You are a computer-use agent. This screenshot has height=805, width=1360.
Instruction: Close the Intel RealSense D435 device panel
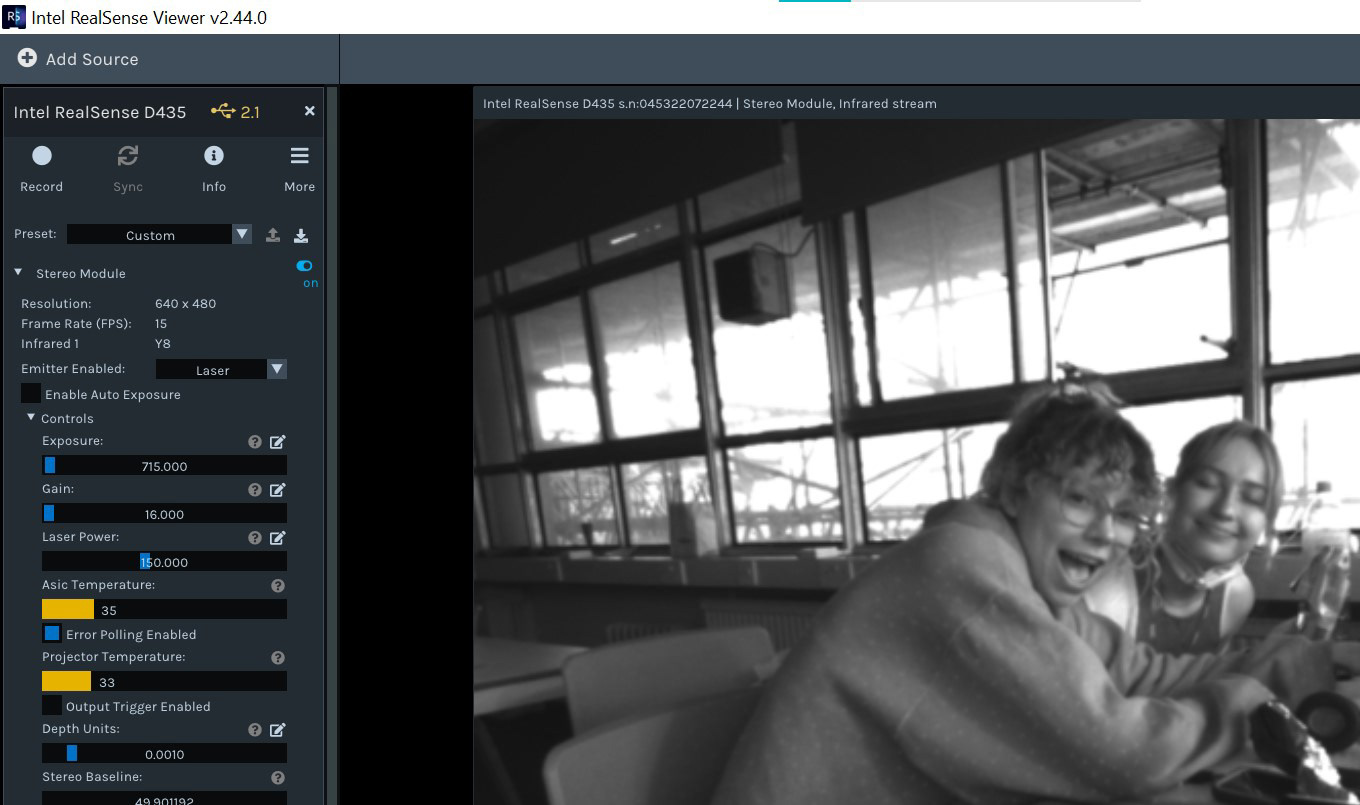(x=309, y=111)
